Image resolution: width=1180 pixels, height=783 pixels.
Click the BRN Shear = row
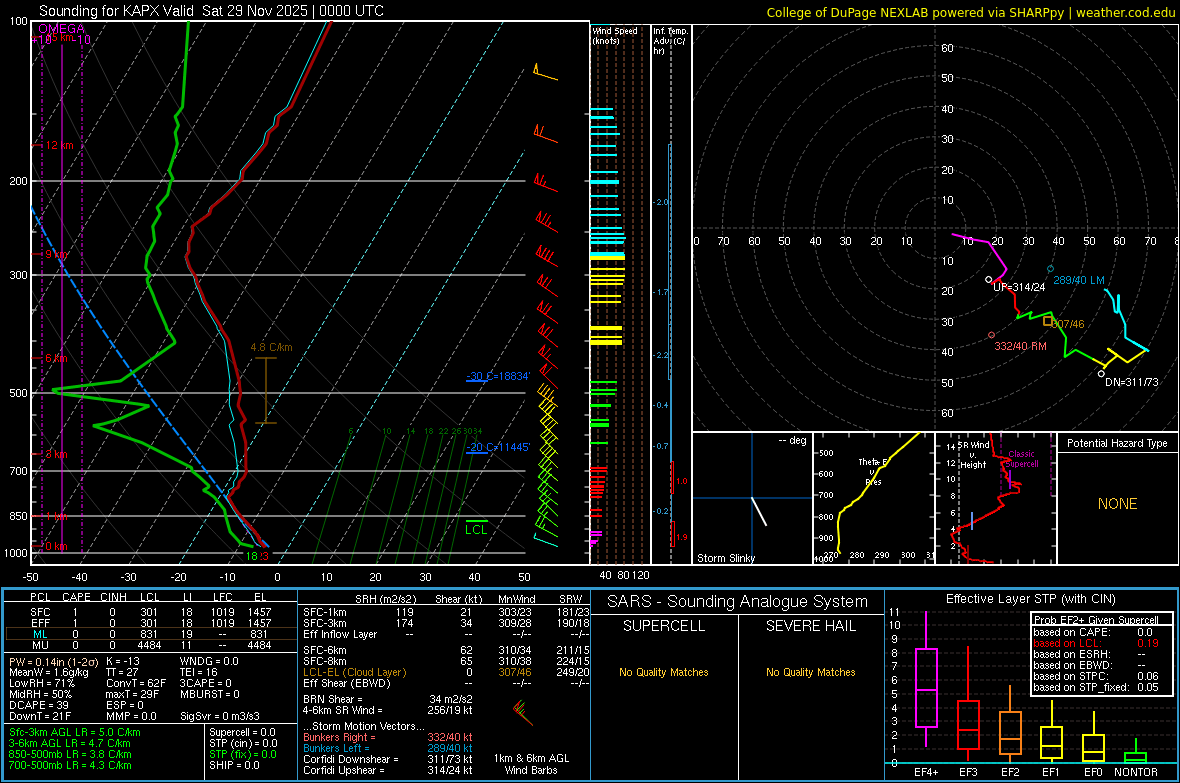point(388,699)
